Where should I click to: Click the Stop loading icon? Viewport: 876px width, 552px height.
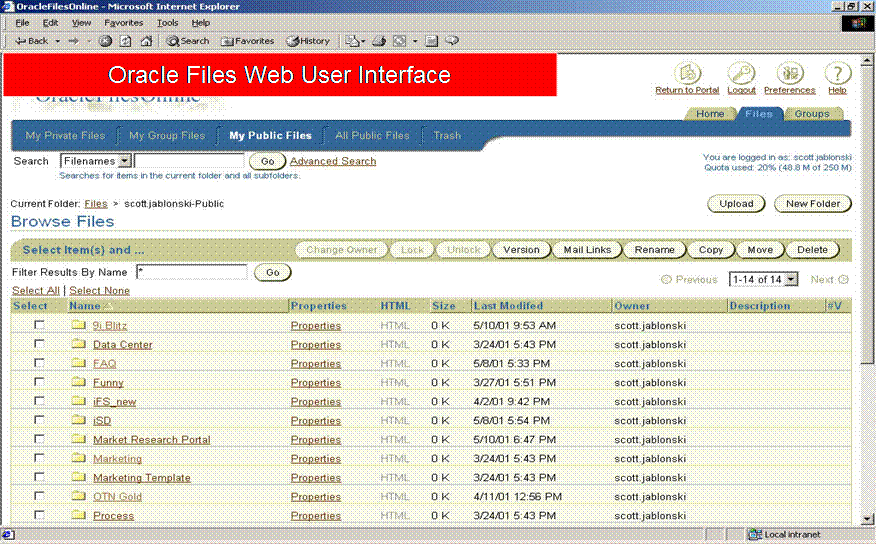coord(105,41)
